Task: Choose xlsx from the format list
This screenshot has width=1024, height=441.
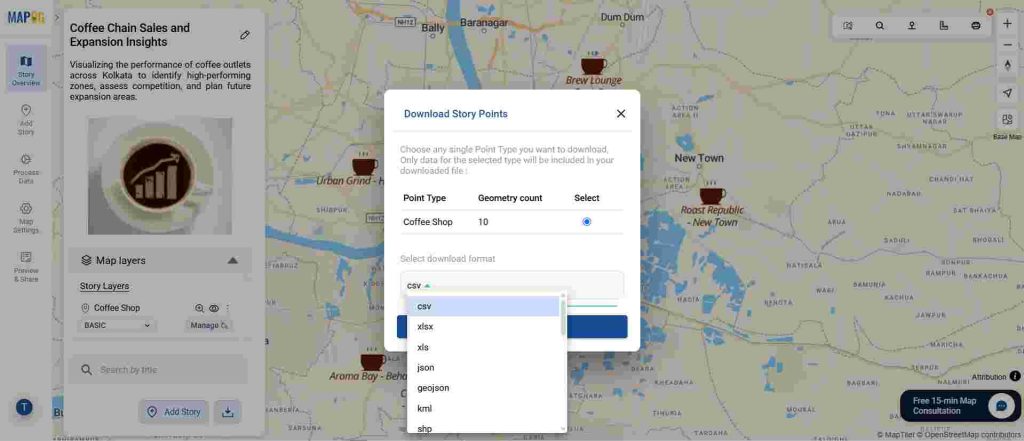Action: click(483, 327)
